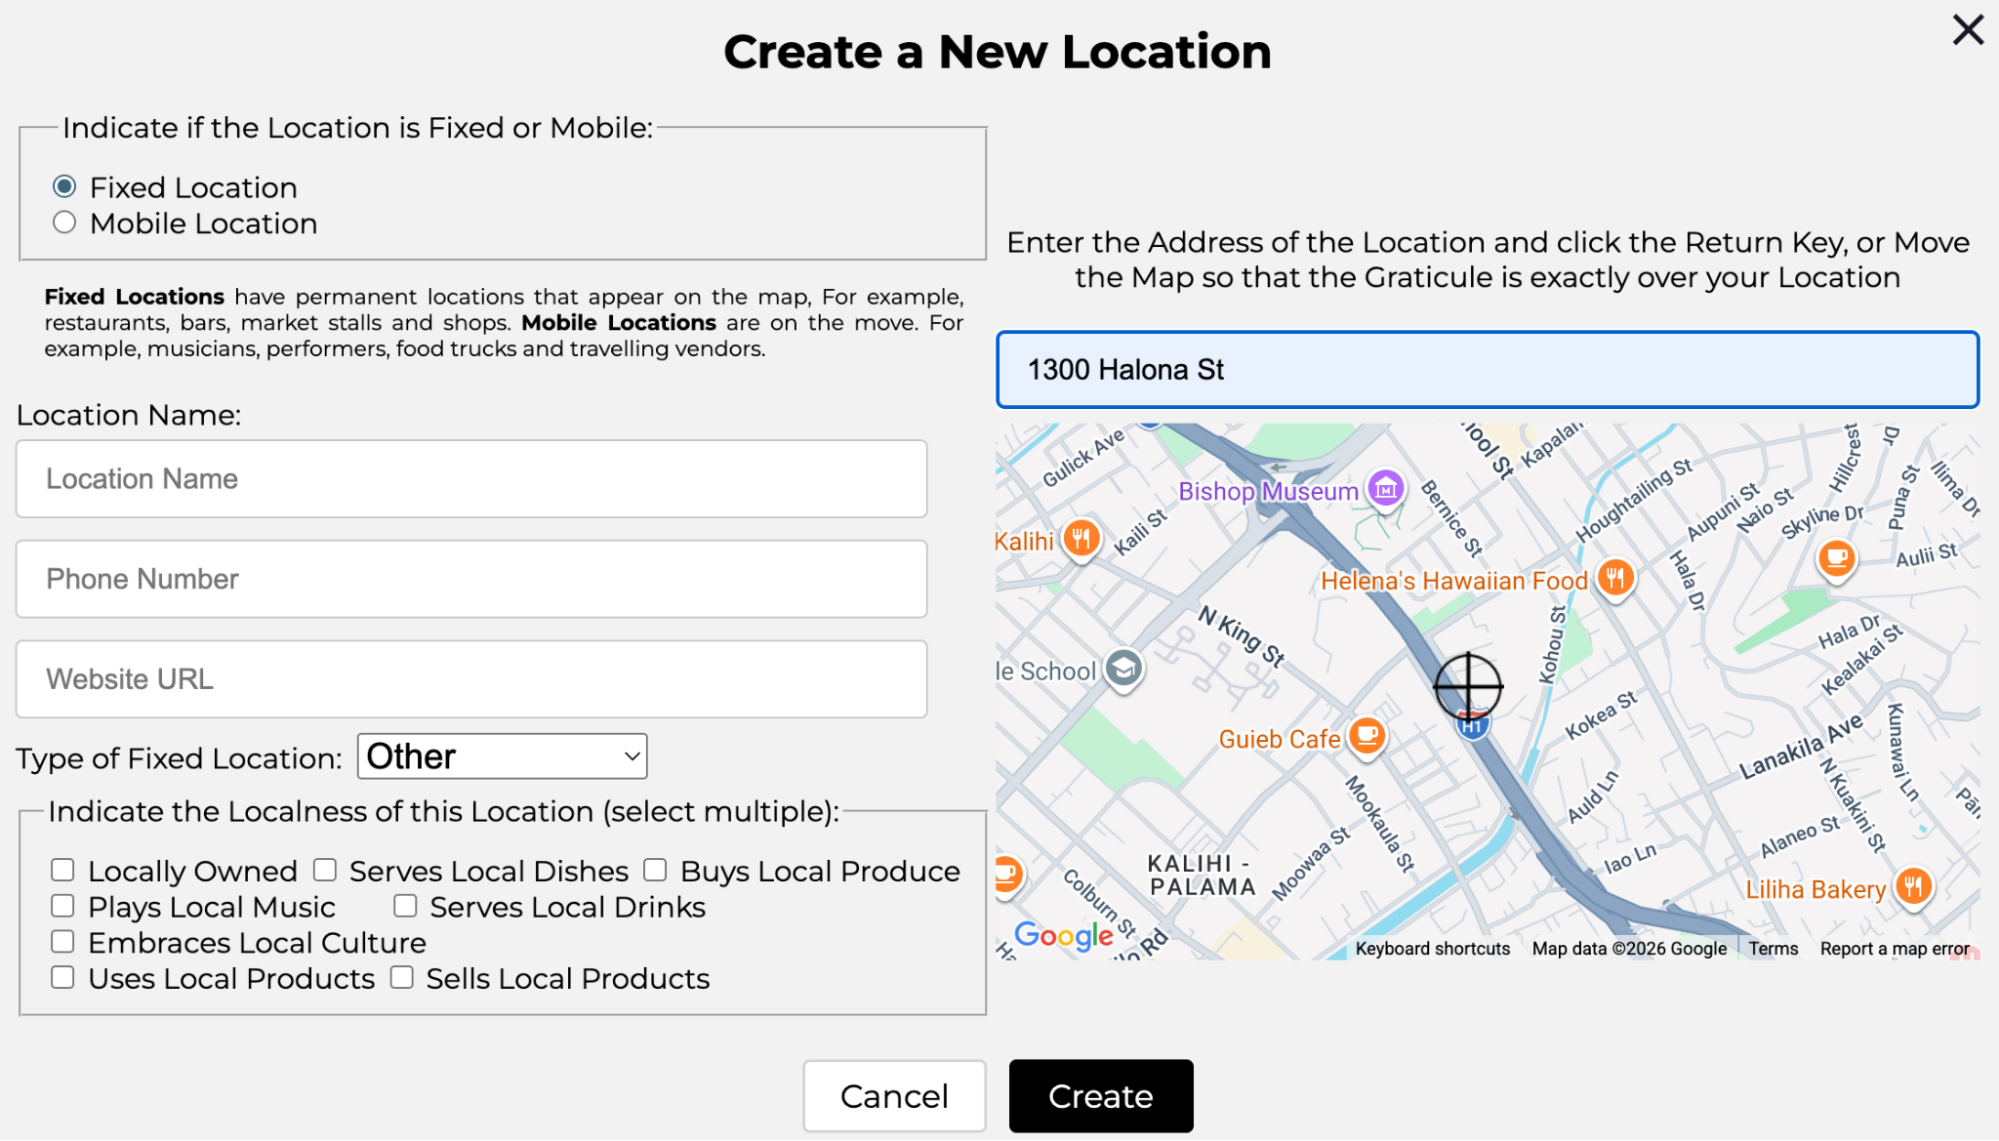Enable the Serves Local Drinks checkbox
The width and height of the screenshot is (1999, 1141).
[x=405, y=906]
